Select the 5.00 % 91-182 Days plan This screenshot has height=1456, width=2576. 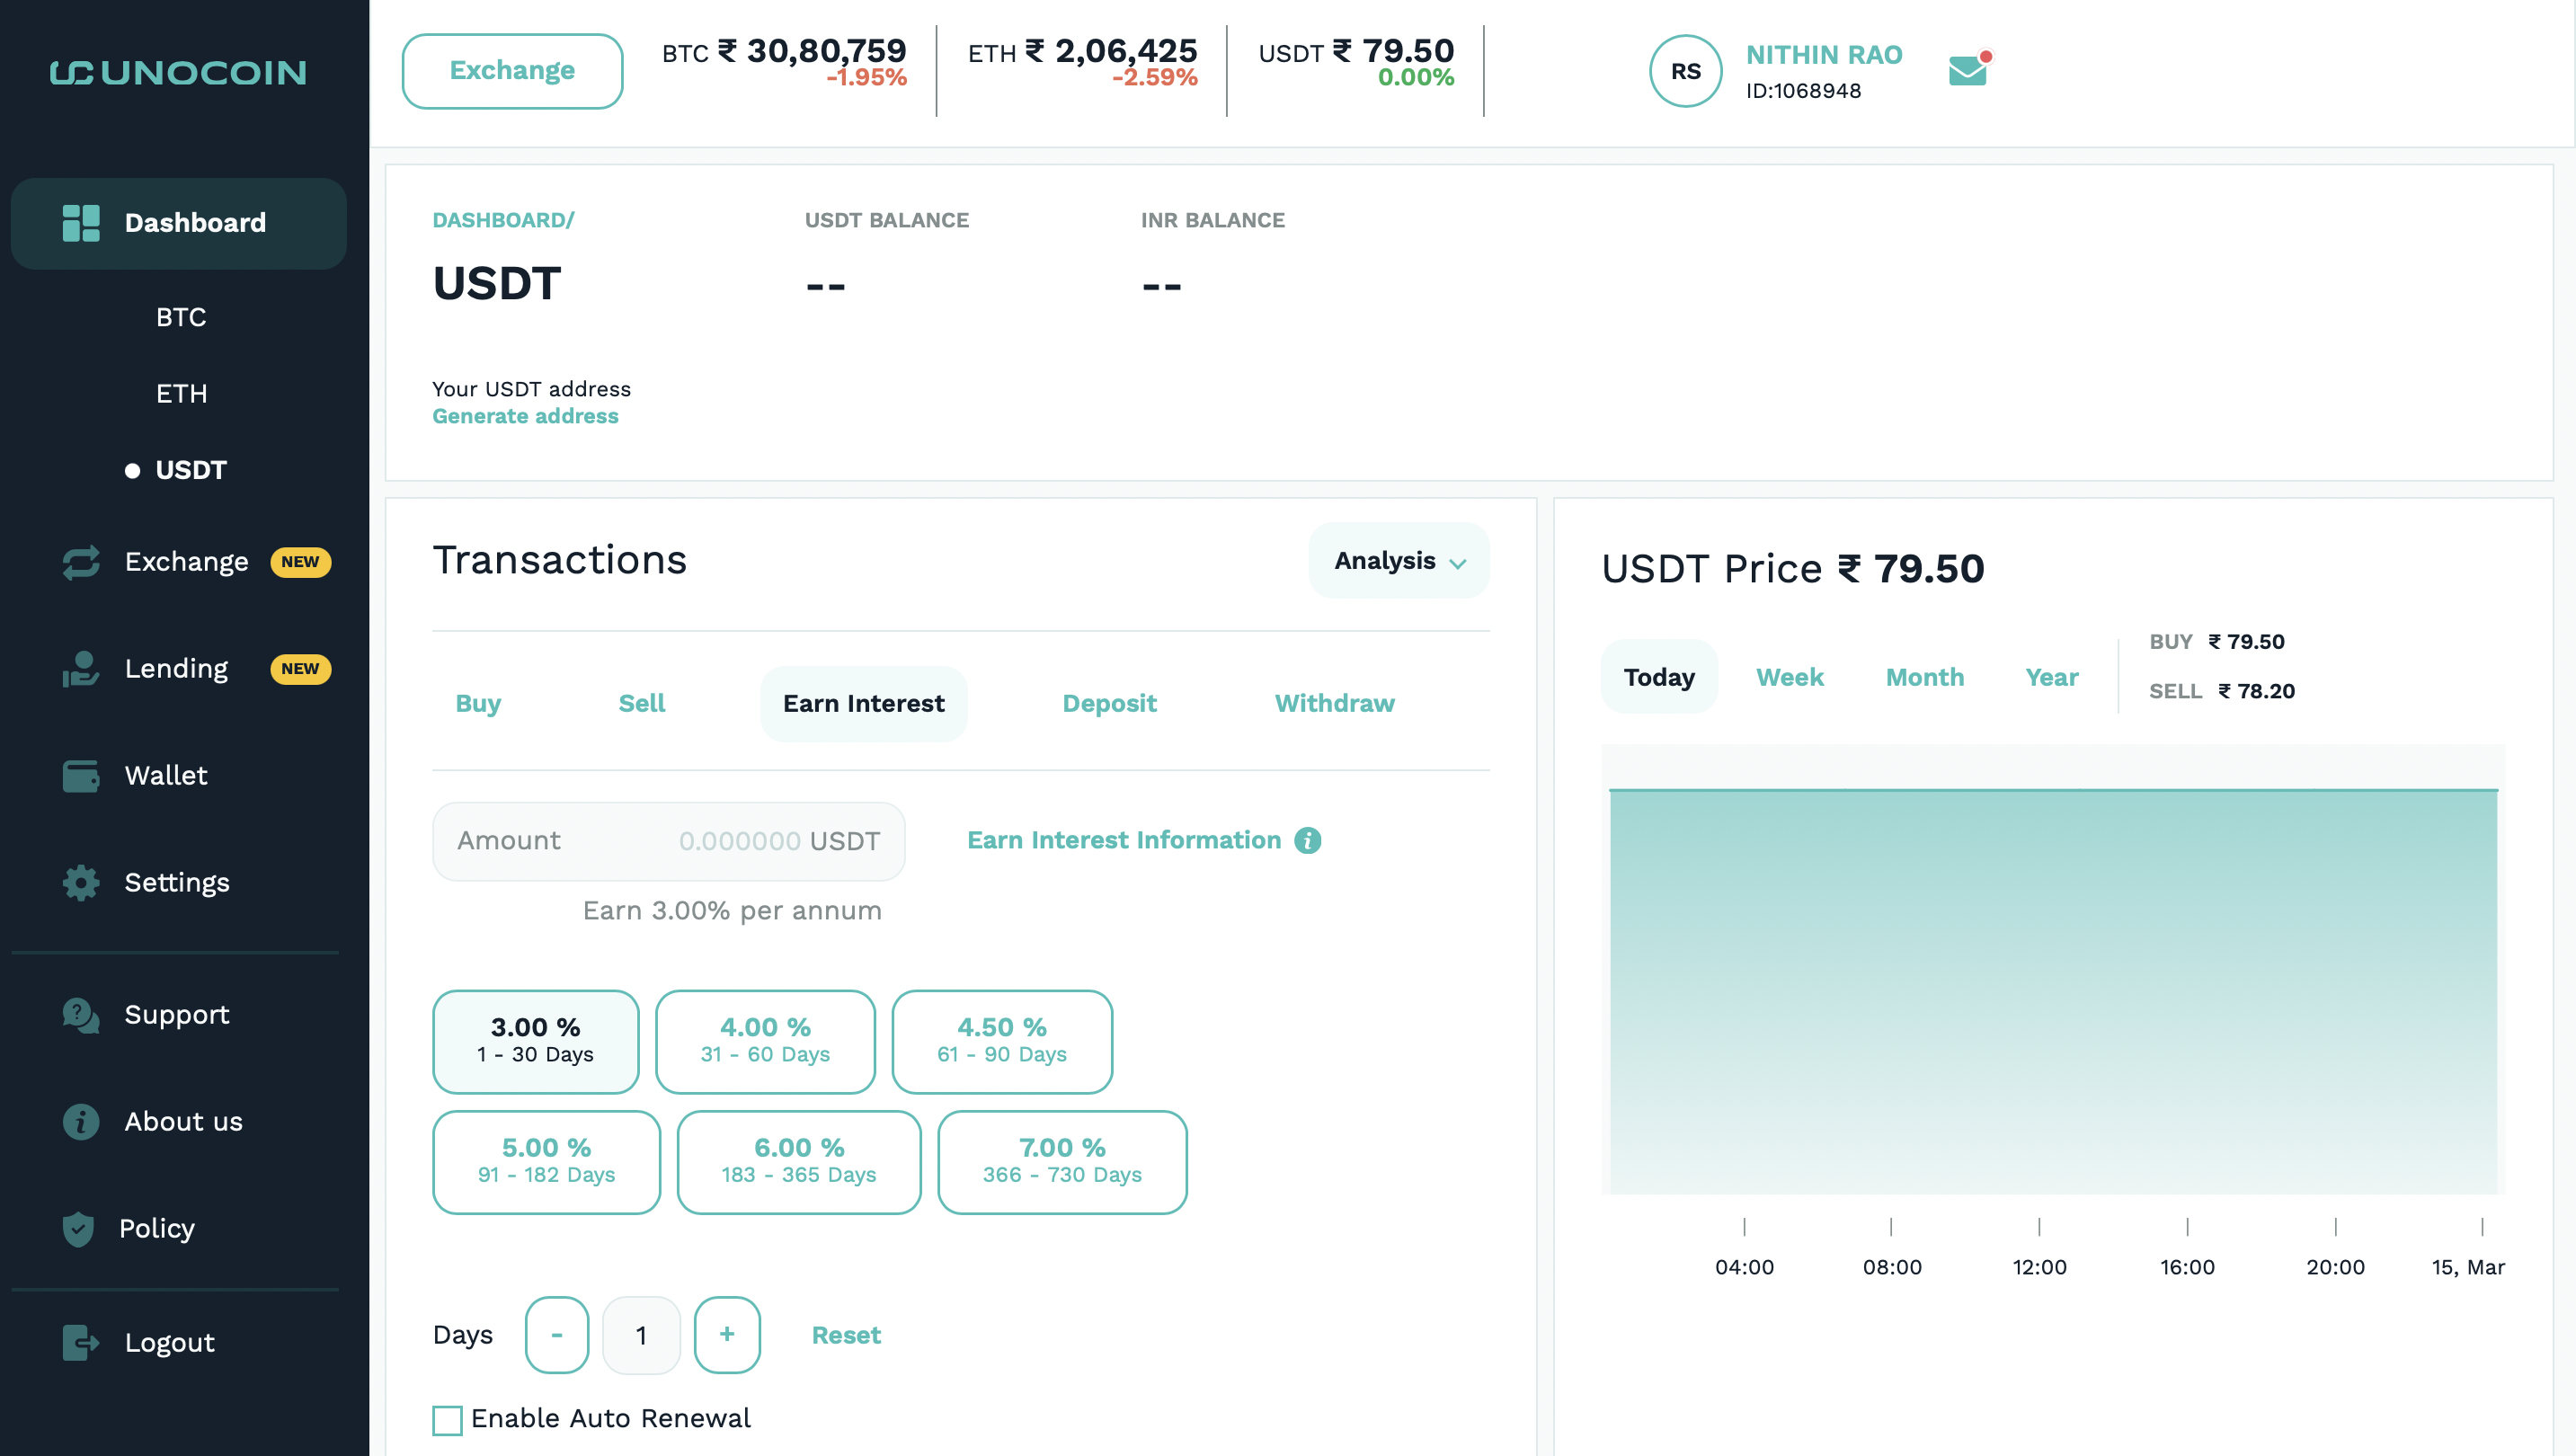point(547,1162)
